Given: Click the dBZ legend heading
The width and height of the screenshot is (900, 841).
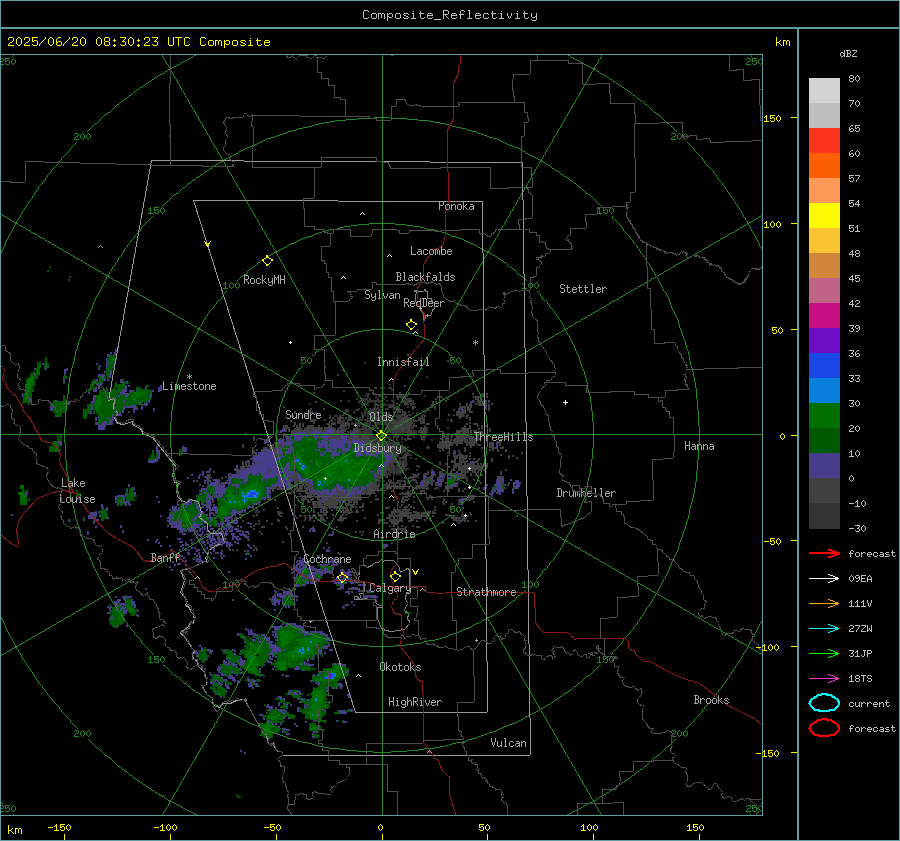Looking at the screenshot, I should [848, 54].
